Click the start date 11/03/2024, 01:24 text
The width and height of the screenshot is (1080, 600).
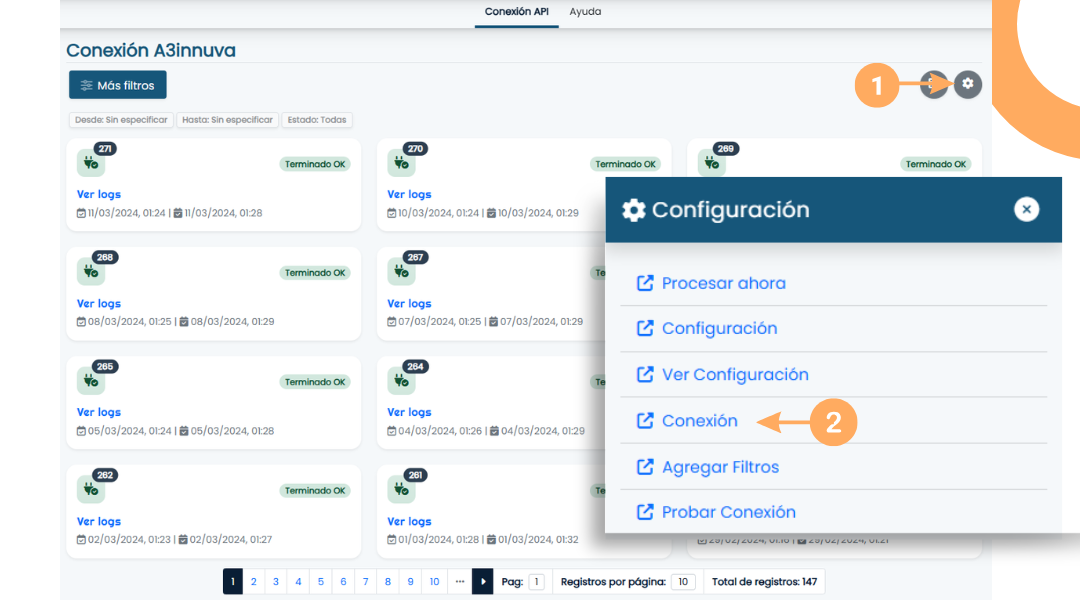tap(127, 213)
